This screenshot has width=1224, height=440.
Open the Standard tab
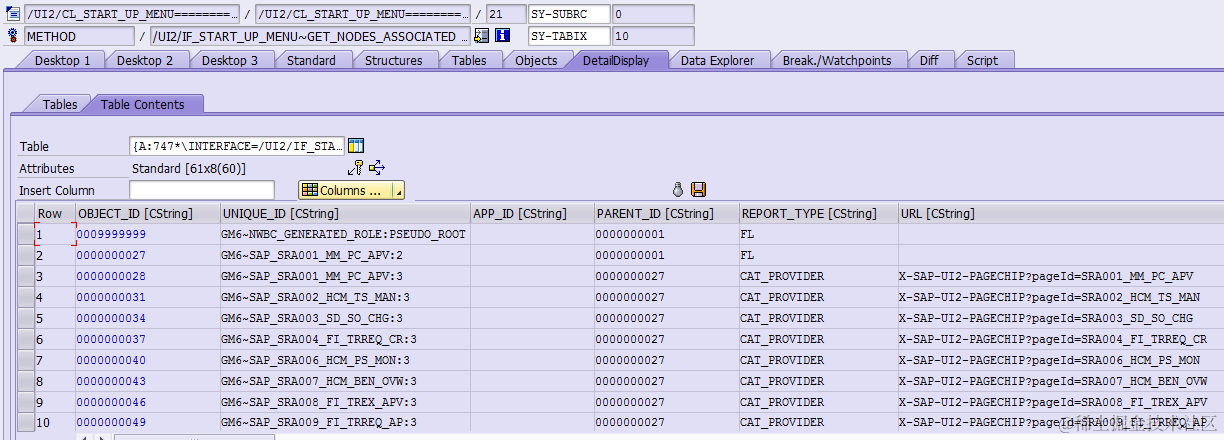tap(311, 60)
